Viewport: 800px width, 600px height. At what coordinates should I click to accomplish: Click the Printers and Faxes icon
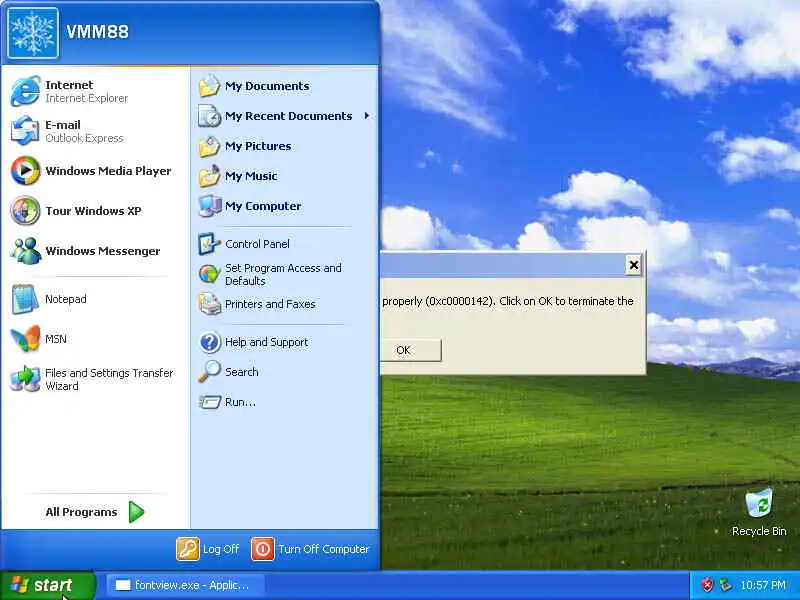209,304
